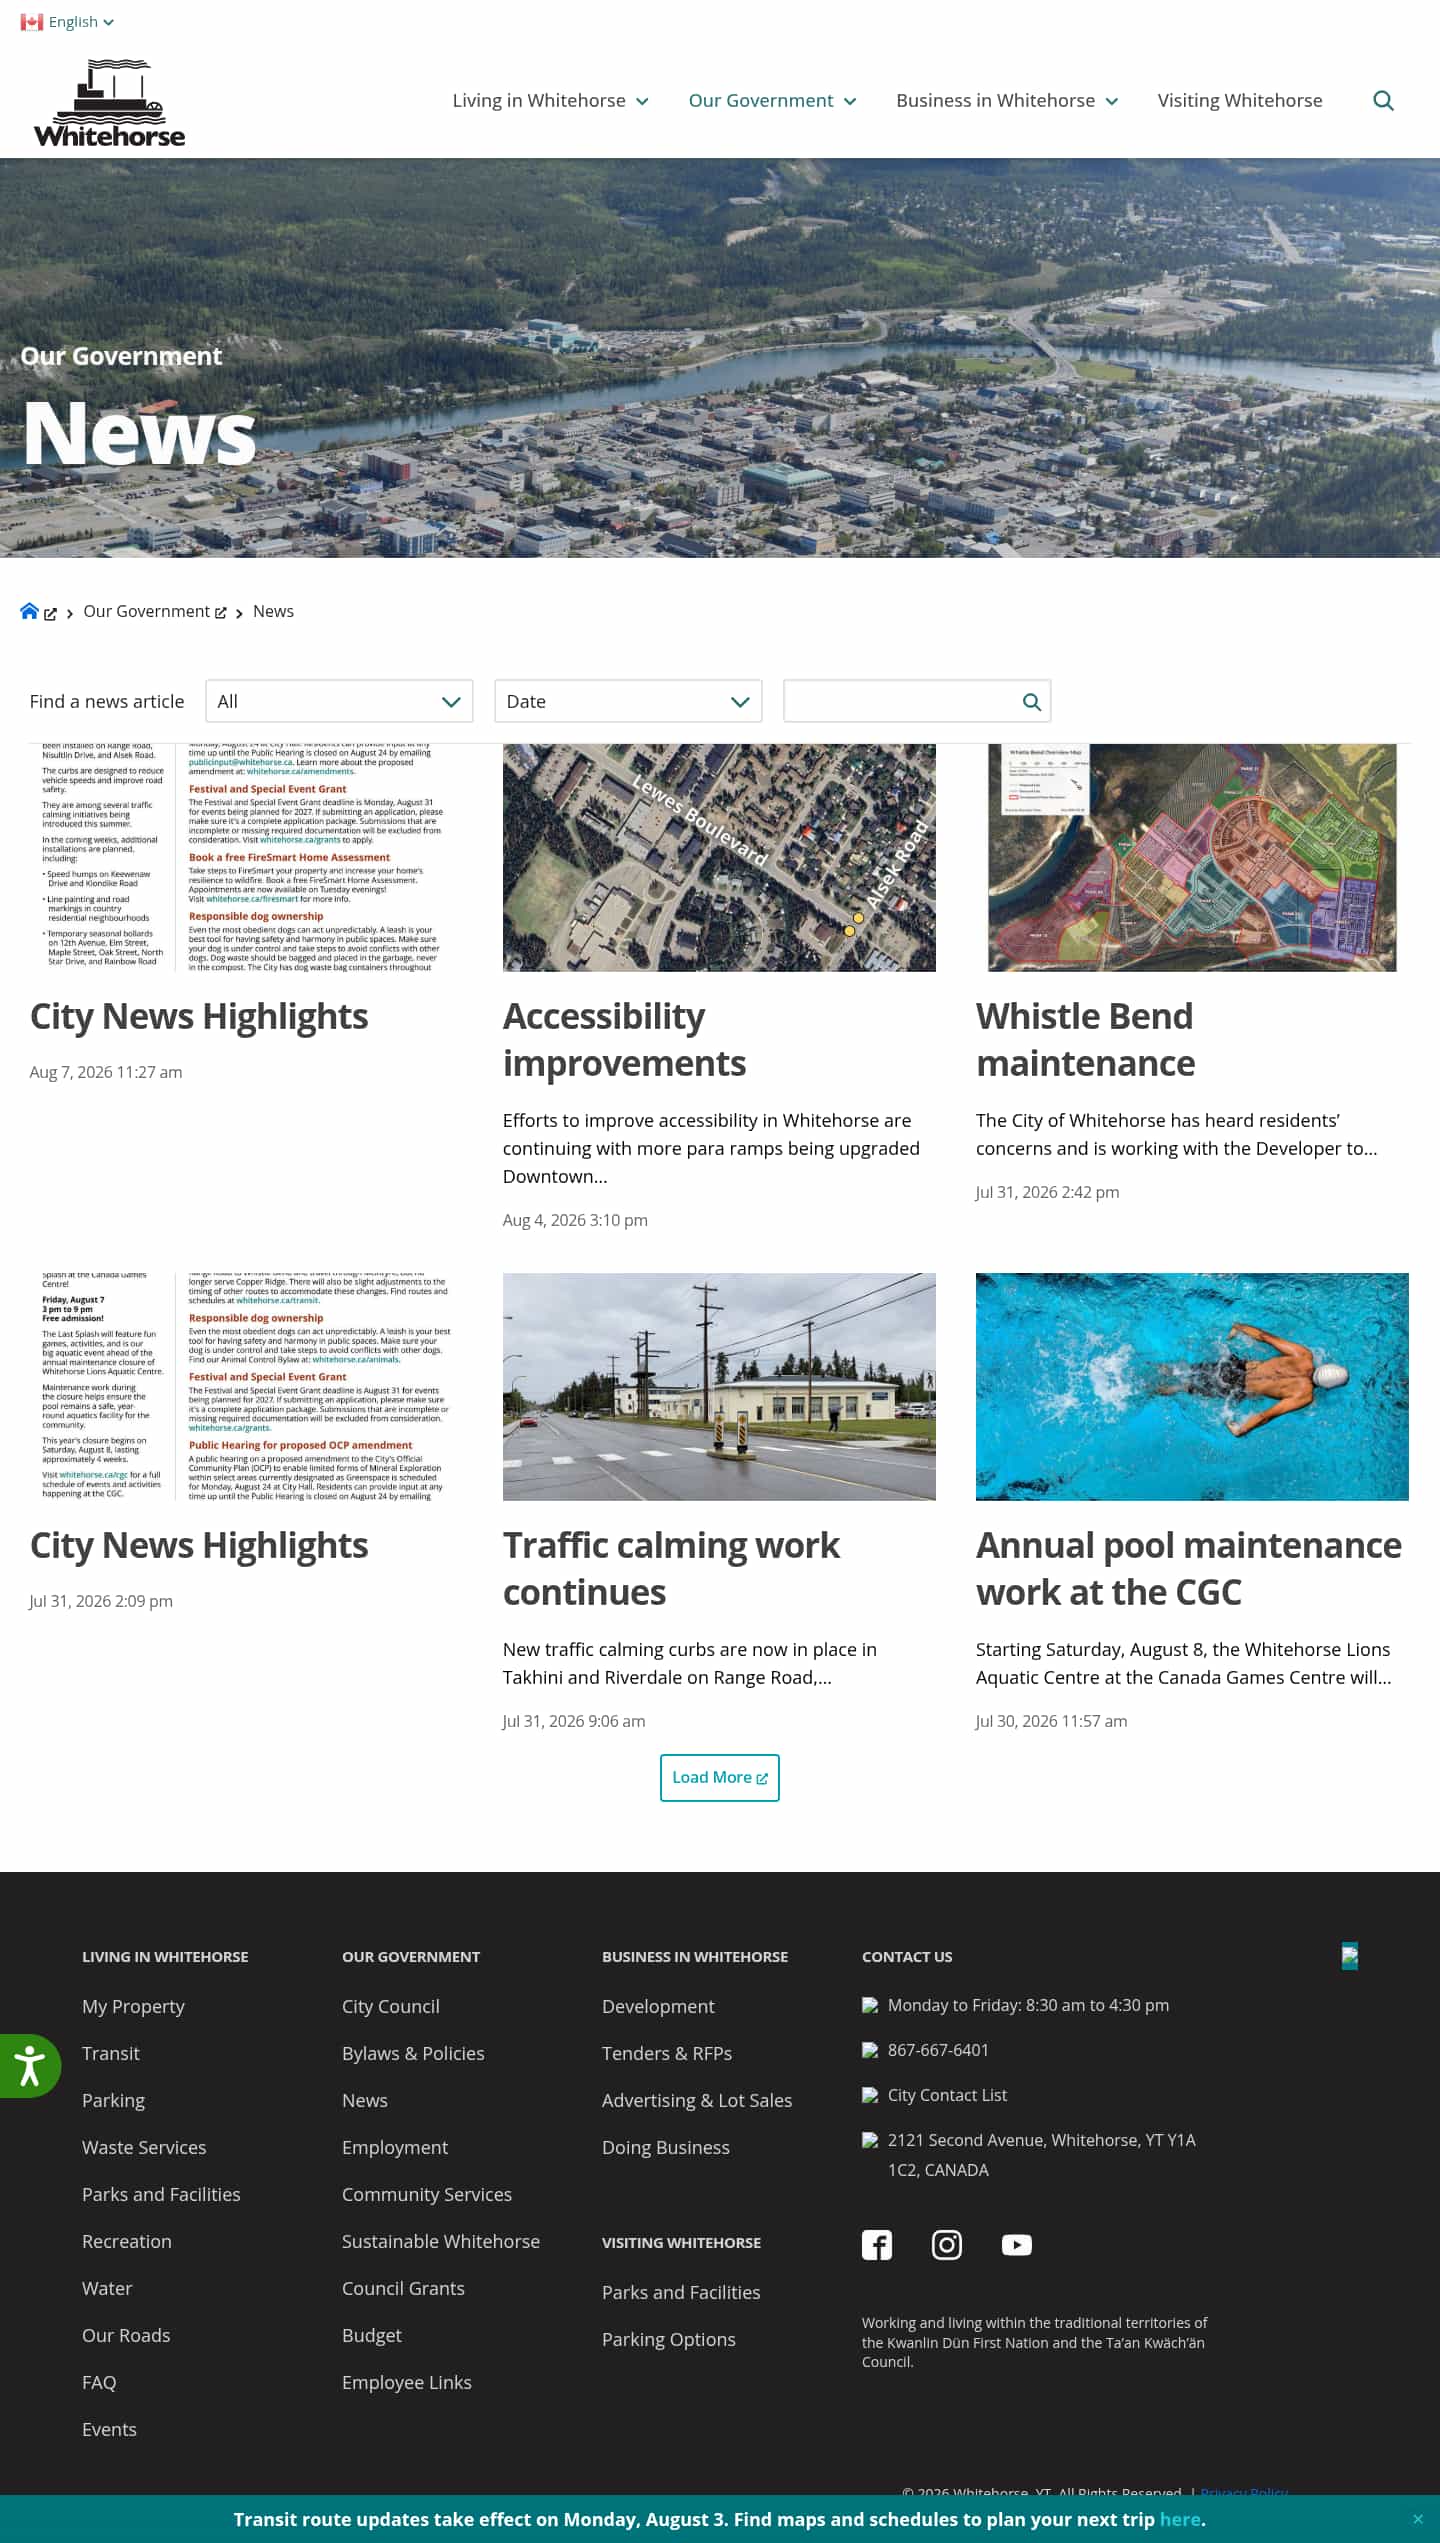Go to home via breadcrumb house icon
Viewport: 1440px width, 2543px height.
[x=29, y=611]
